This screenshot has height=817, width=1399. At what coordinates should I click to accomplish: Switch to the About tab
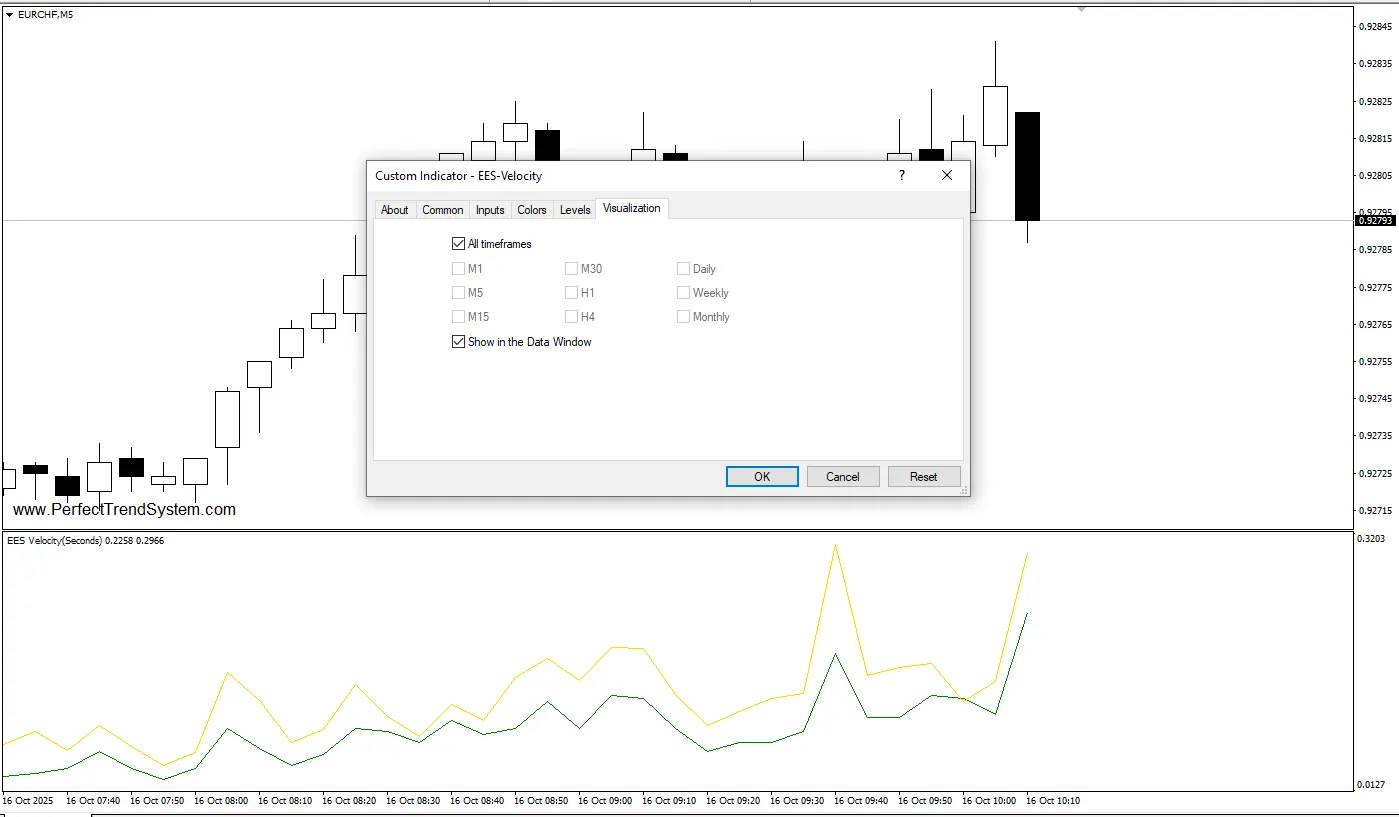pyautogui.click(x=394, y=210)
